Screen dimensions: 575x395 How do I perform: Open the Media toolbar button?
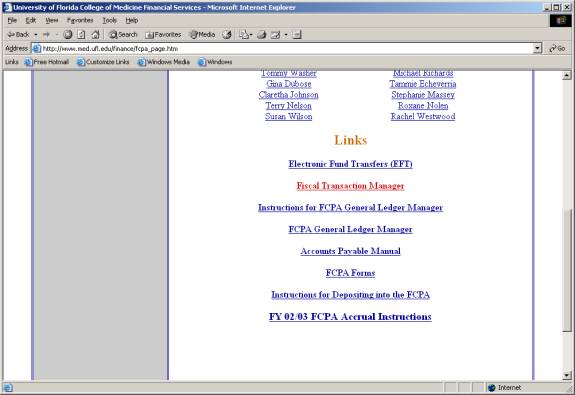point(202,34)
